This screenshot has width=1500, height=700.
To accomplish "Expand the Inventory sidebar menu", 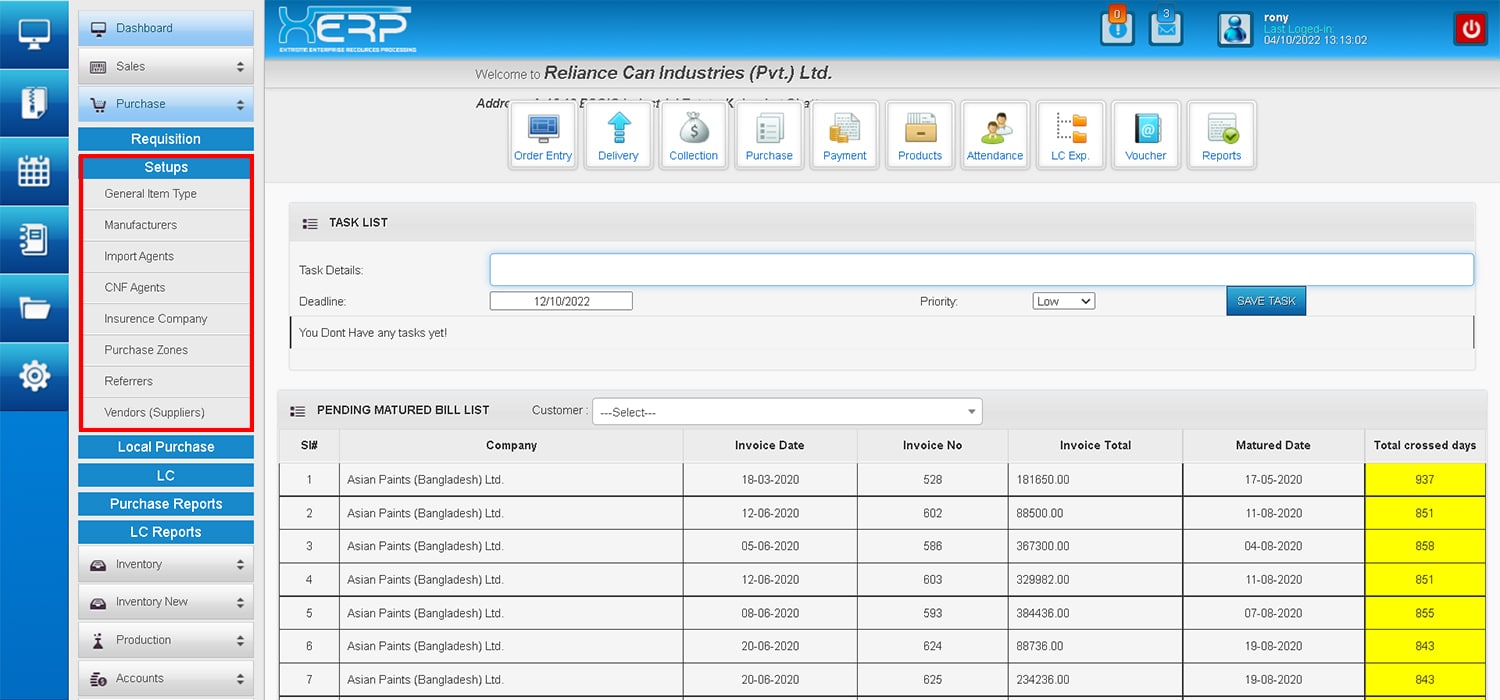I will click(x=166, y=565).
